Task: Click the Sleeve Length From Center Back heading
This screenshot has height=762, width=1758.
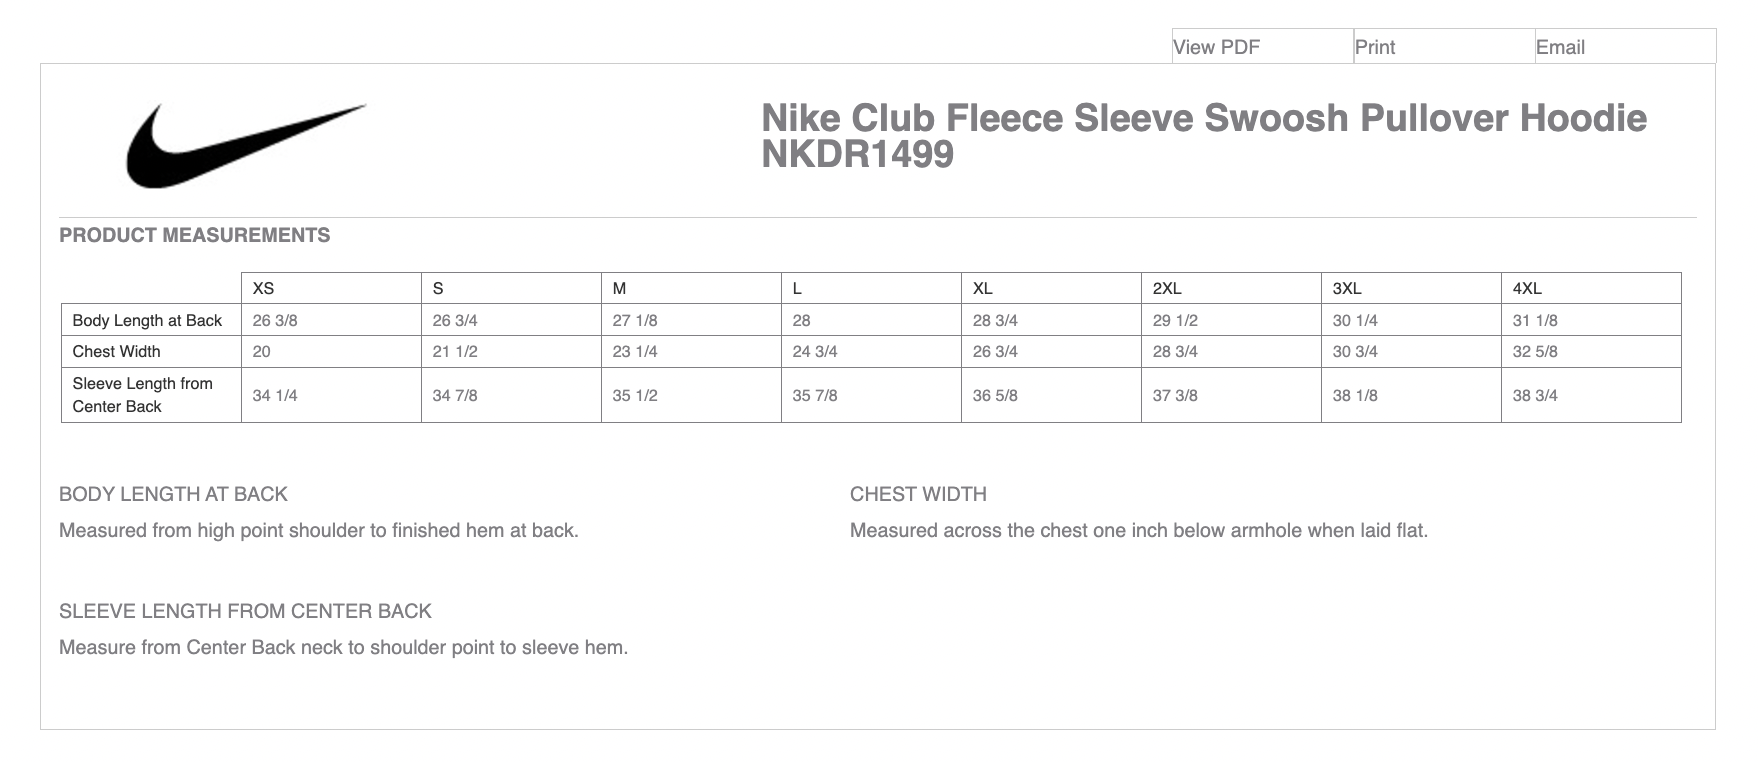Action: click(245, 611)
